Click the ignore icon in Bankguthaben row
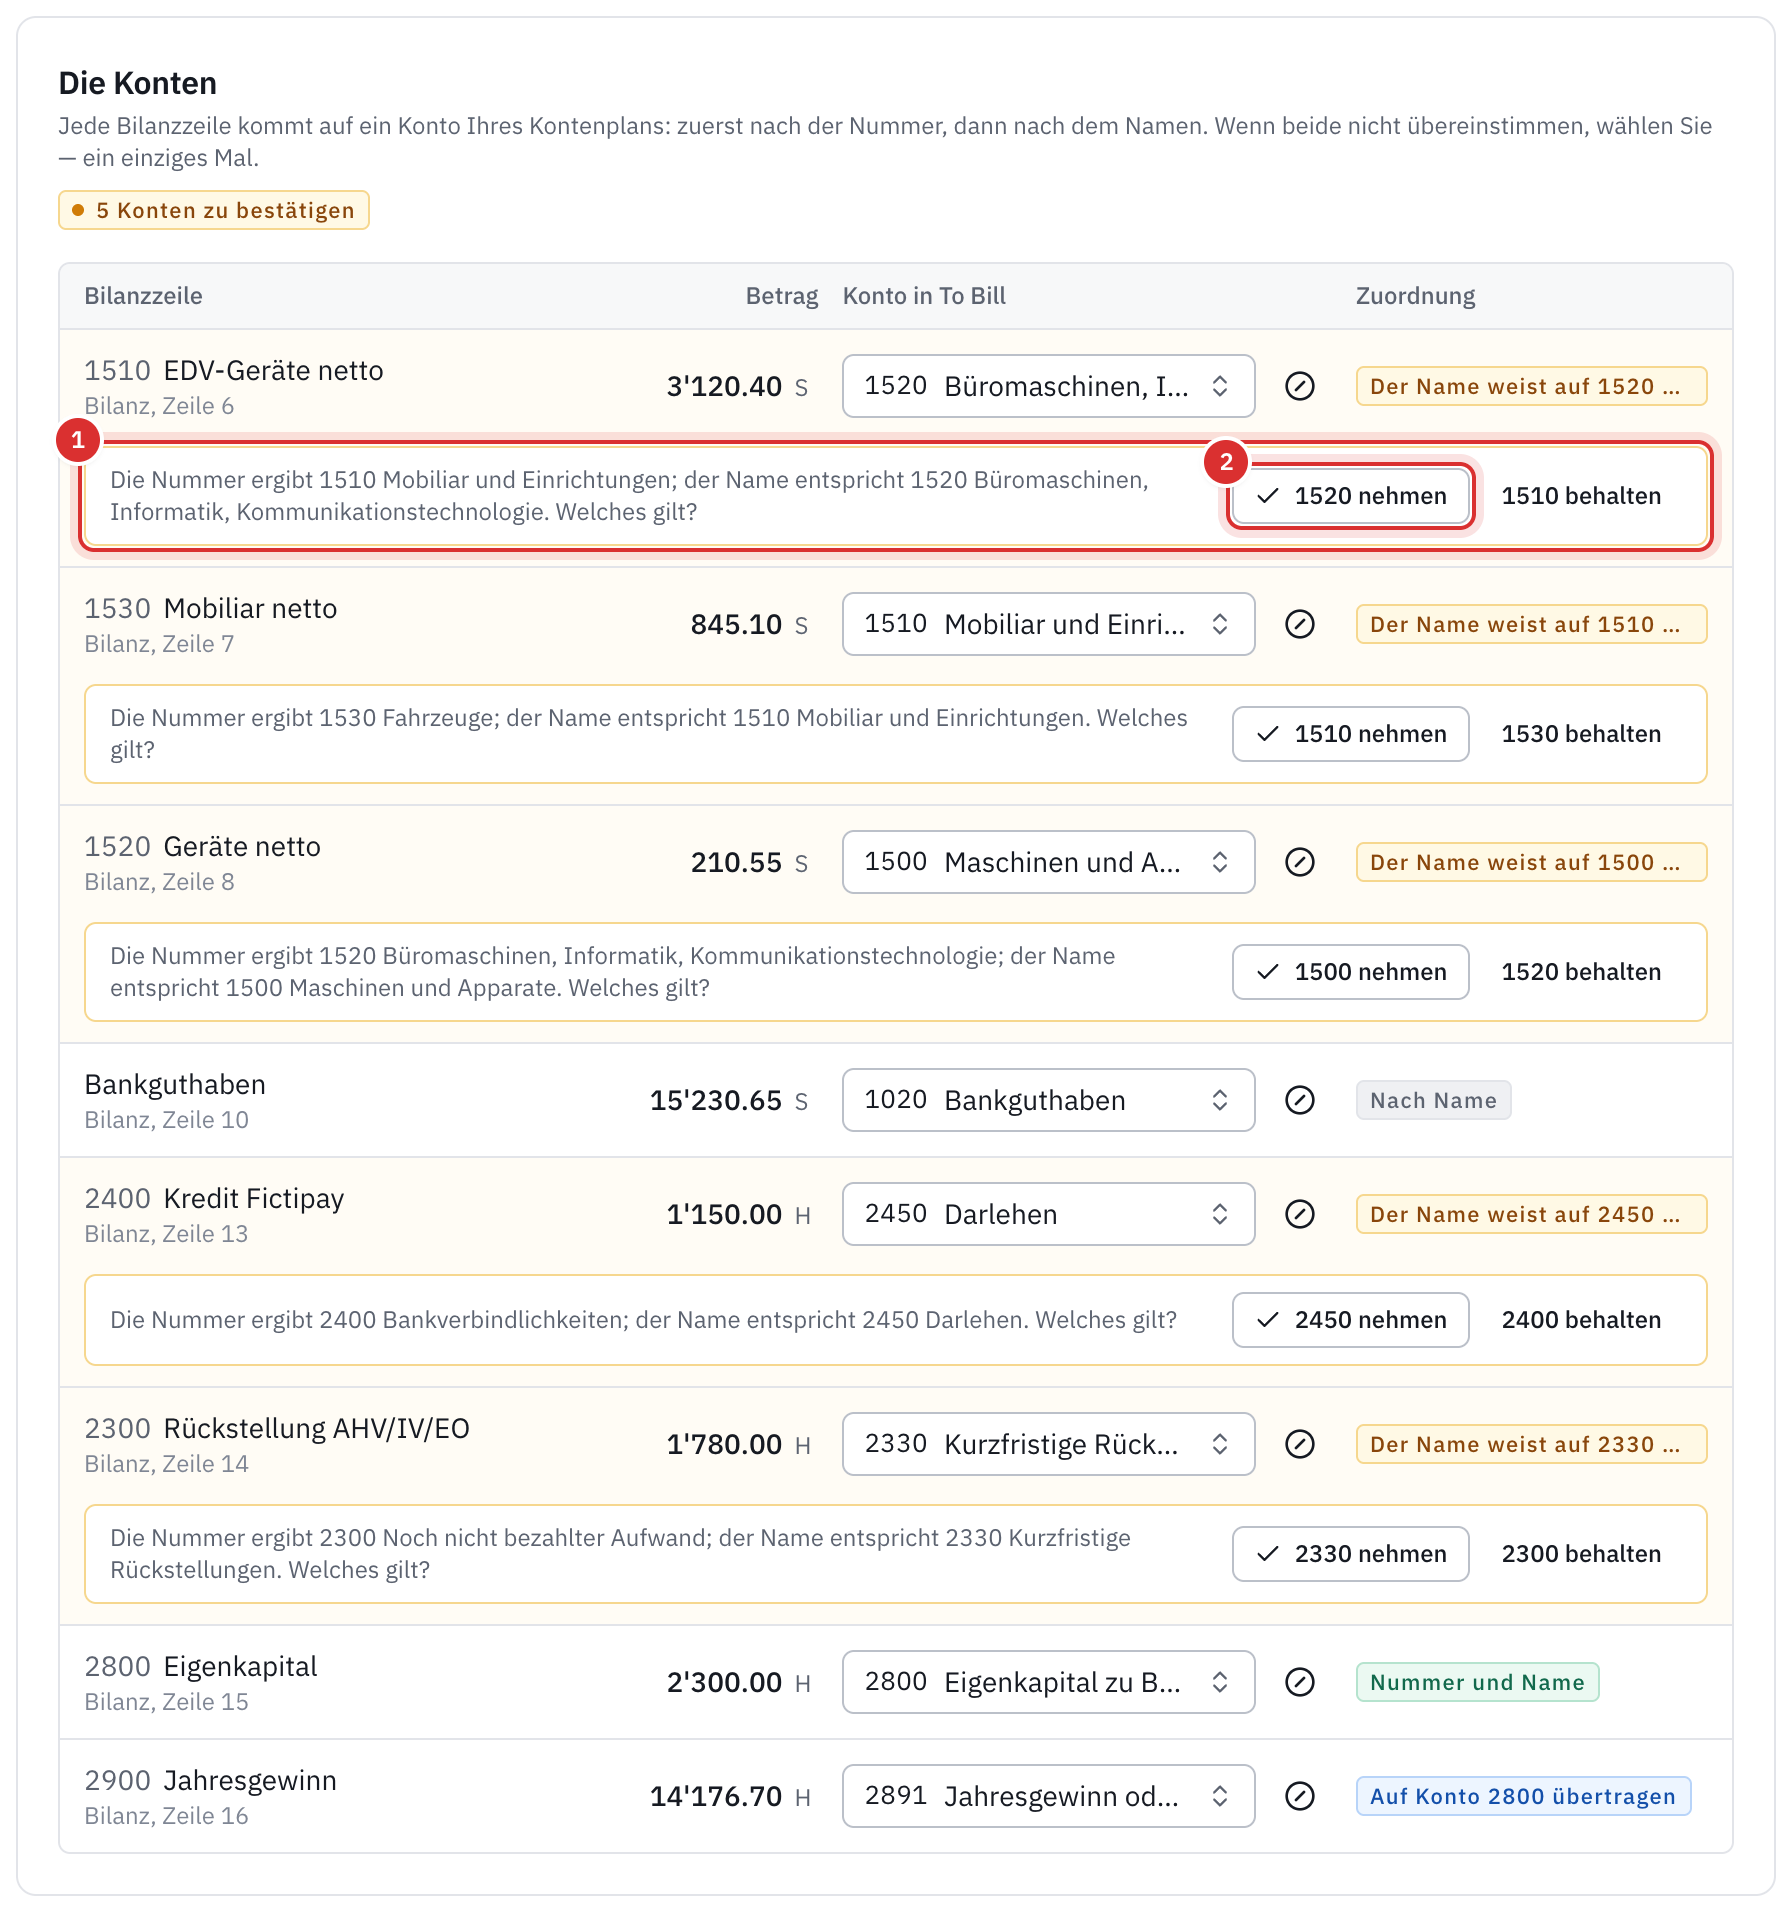 (x=1299, y=1100)
